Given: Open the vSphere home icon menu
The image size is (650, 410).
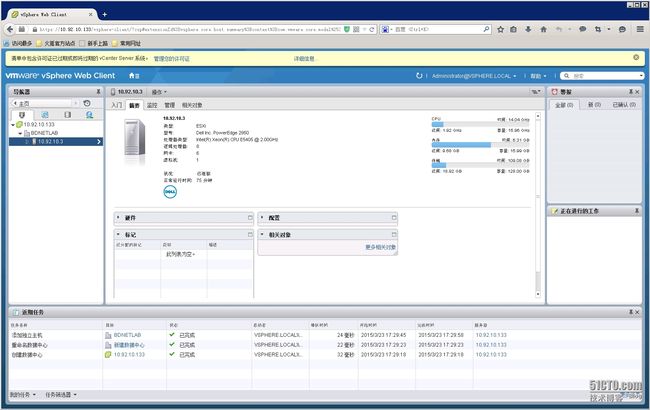Looking at the screenshot, I should 133,76.
